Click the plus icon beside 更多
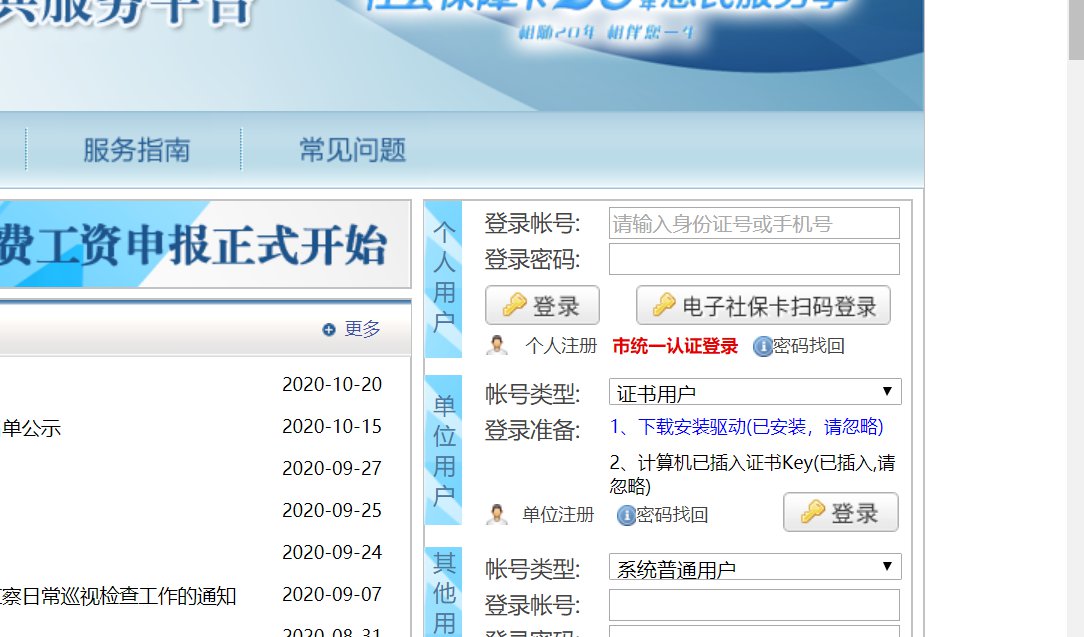 point(328,330)
